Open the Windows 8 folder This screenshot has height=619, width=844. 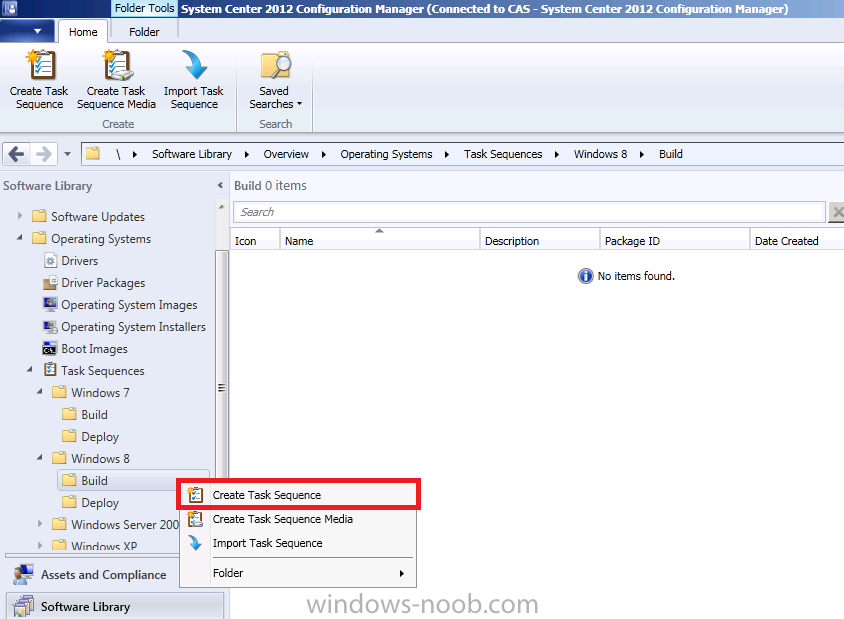point(100,459)
